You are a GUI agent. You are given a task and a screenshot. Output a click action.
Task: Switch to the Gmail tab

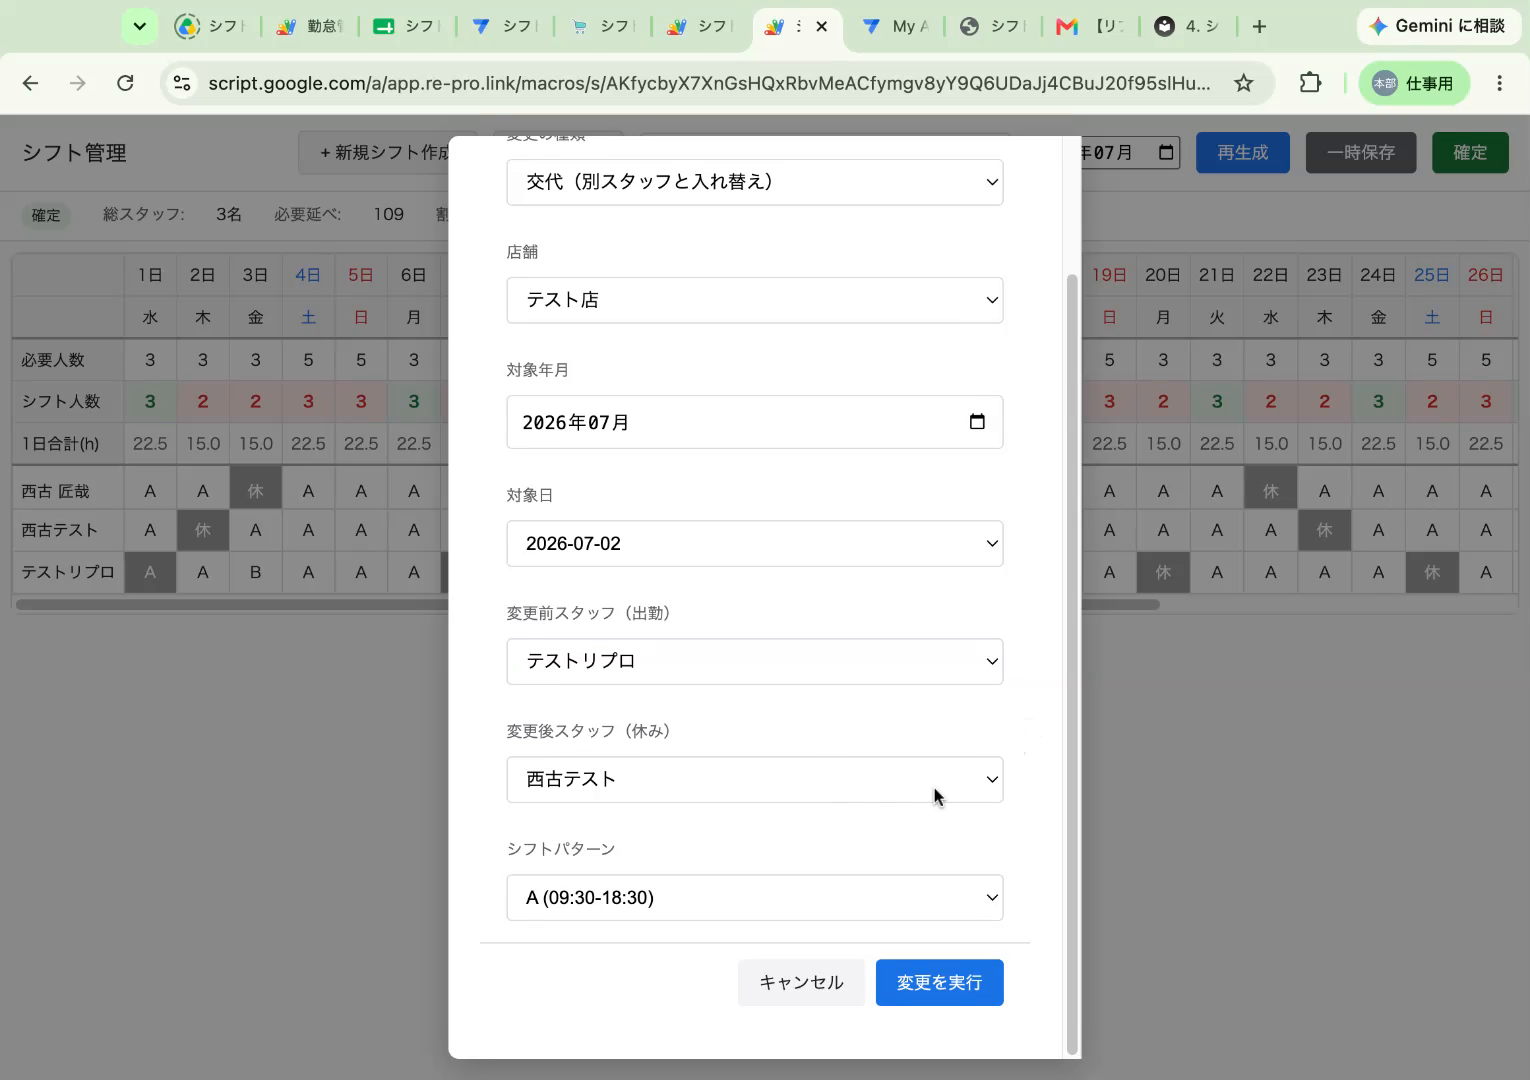coord(1090,27)
